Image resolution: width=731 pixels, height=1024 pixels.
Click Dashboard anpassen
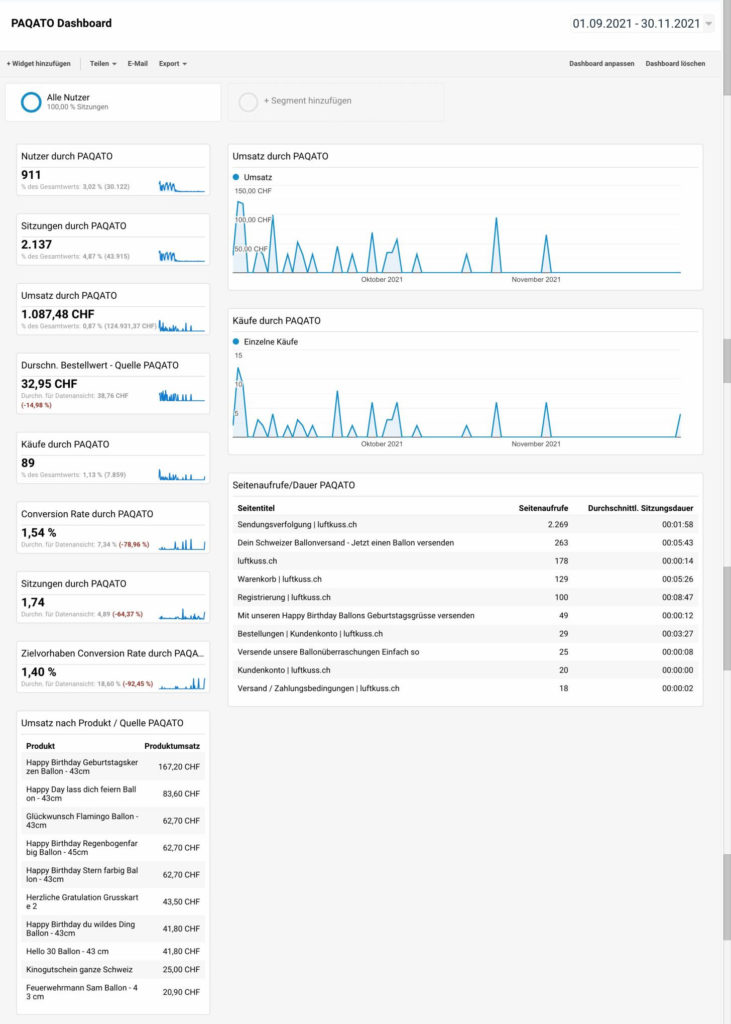coord(601,63)
